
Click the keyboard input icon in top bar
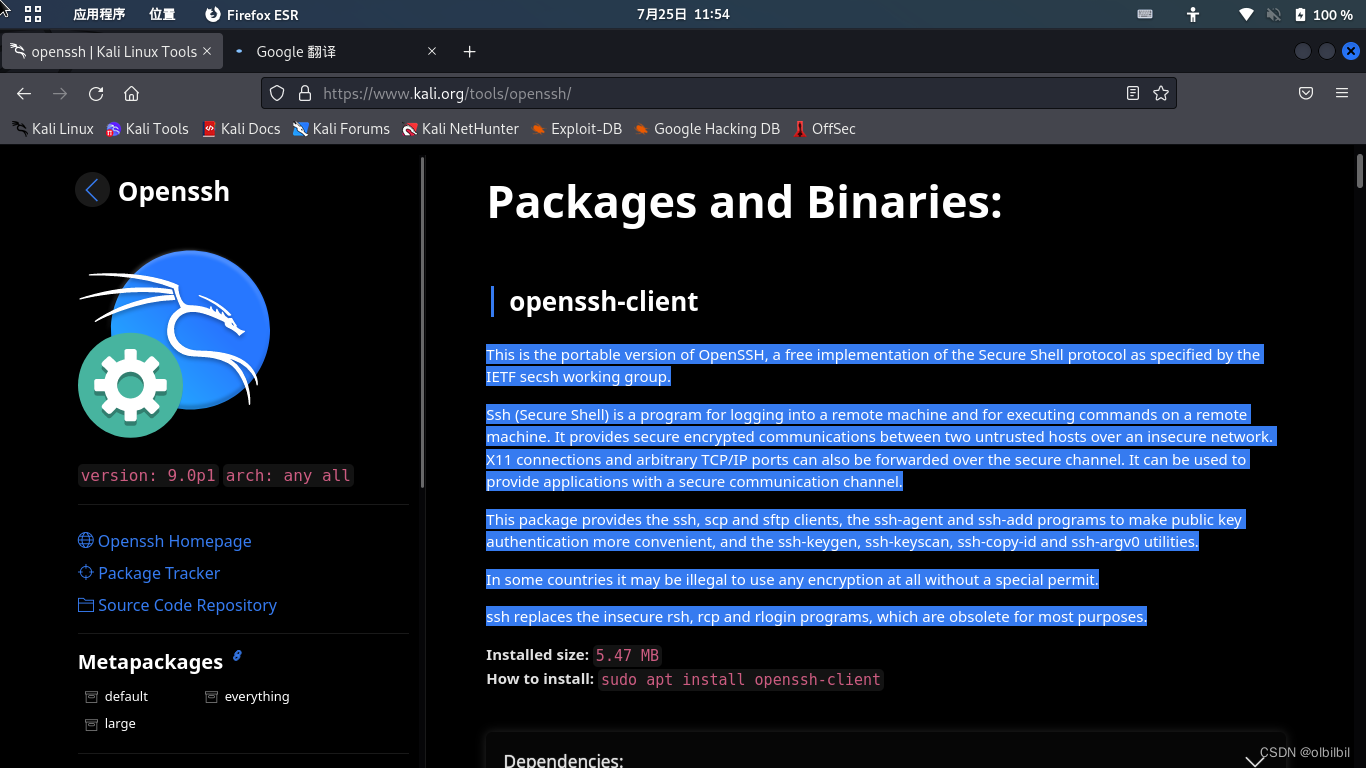coord(1145,14)
